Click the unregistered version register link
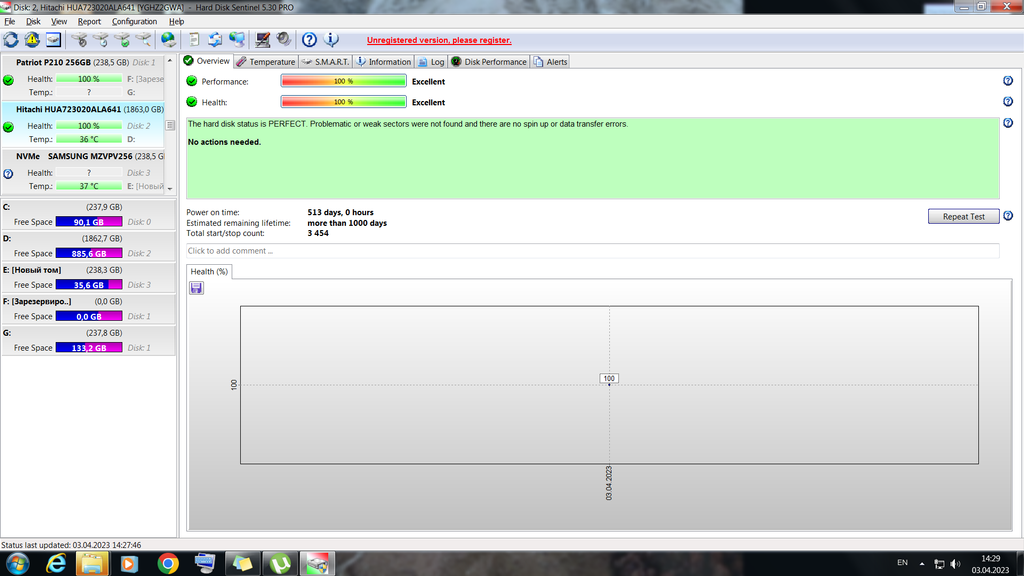This screenshot has height=576, width=1024. point(439,40)
